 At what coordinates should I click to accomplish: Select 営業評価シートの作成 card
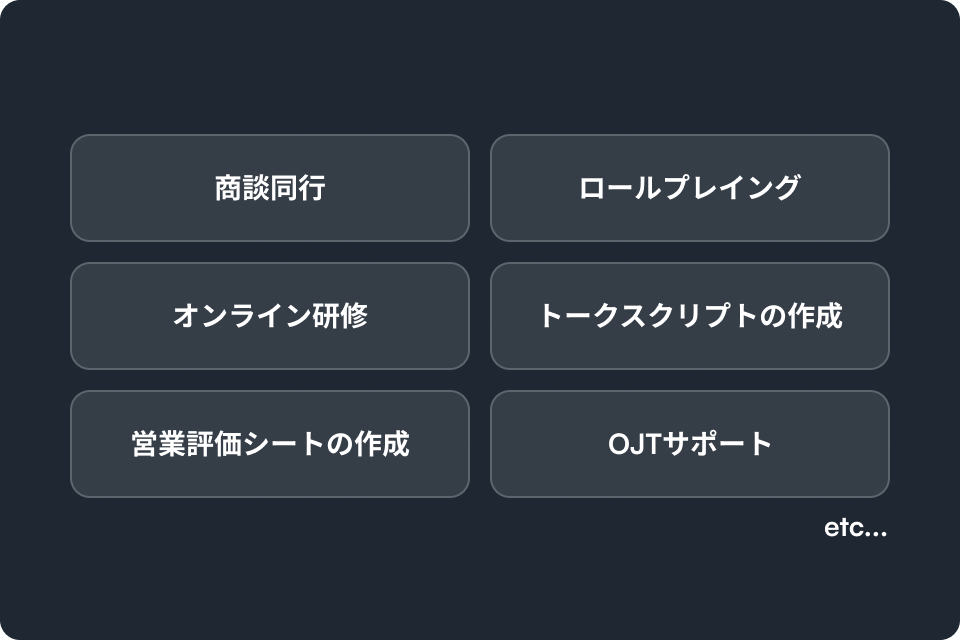[270, 444]
